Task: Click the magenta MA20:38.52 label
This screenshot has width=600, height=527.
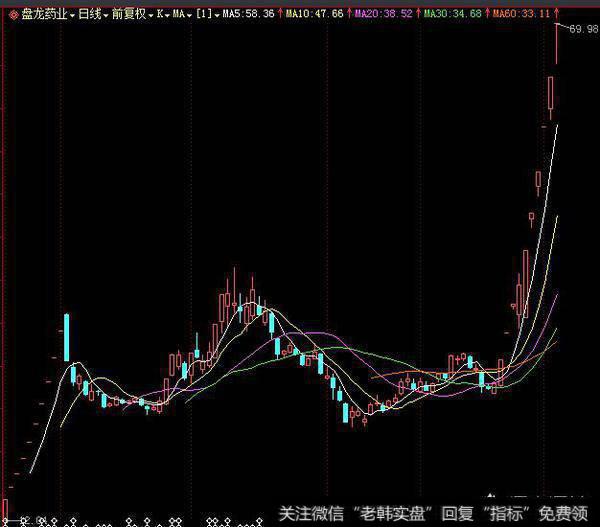Action: (384, 15)
